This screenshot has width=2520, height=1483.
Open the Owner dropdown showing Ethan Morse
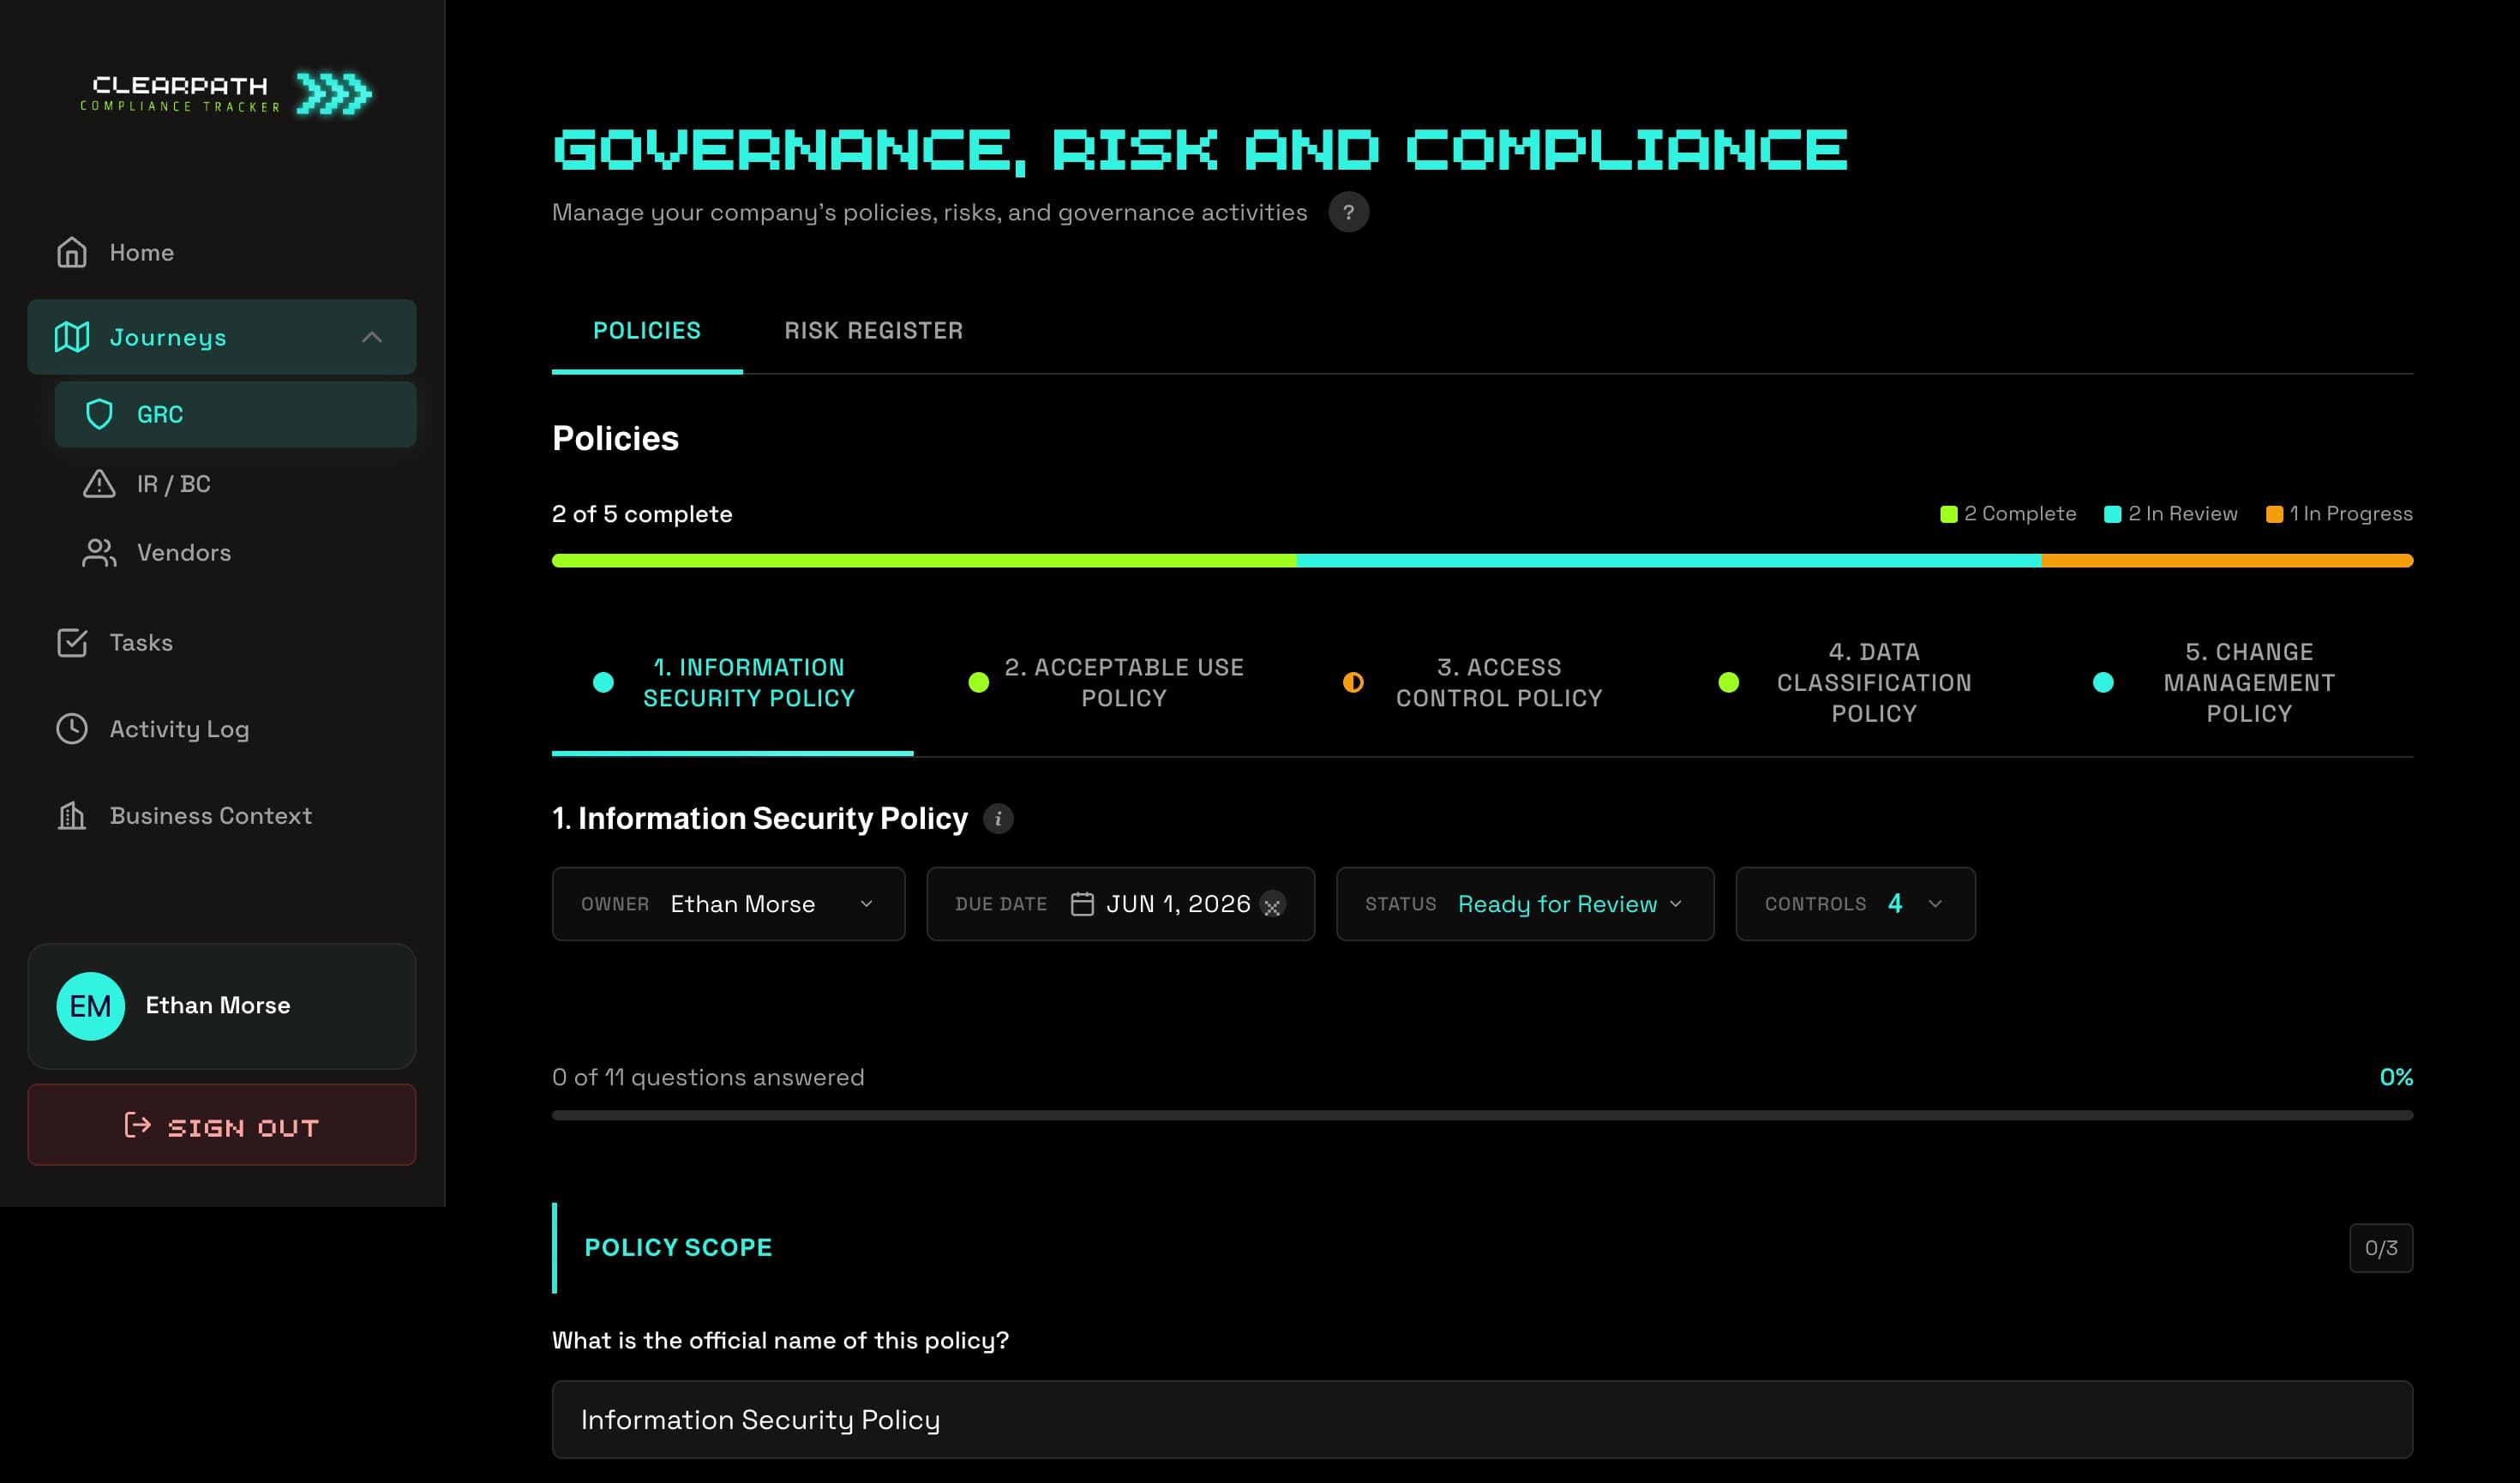click(728, 904)
